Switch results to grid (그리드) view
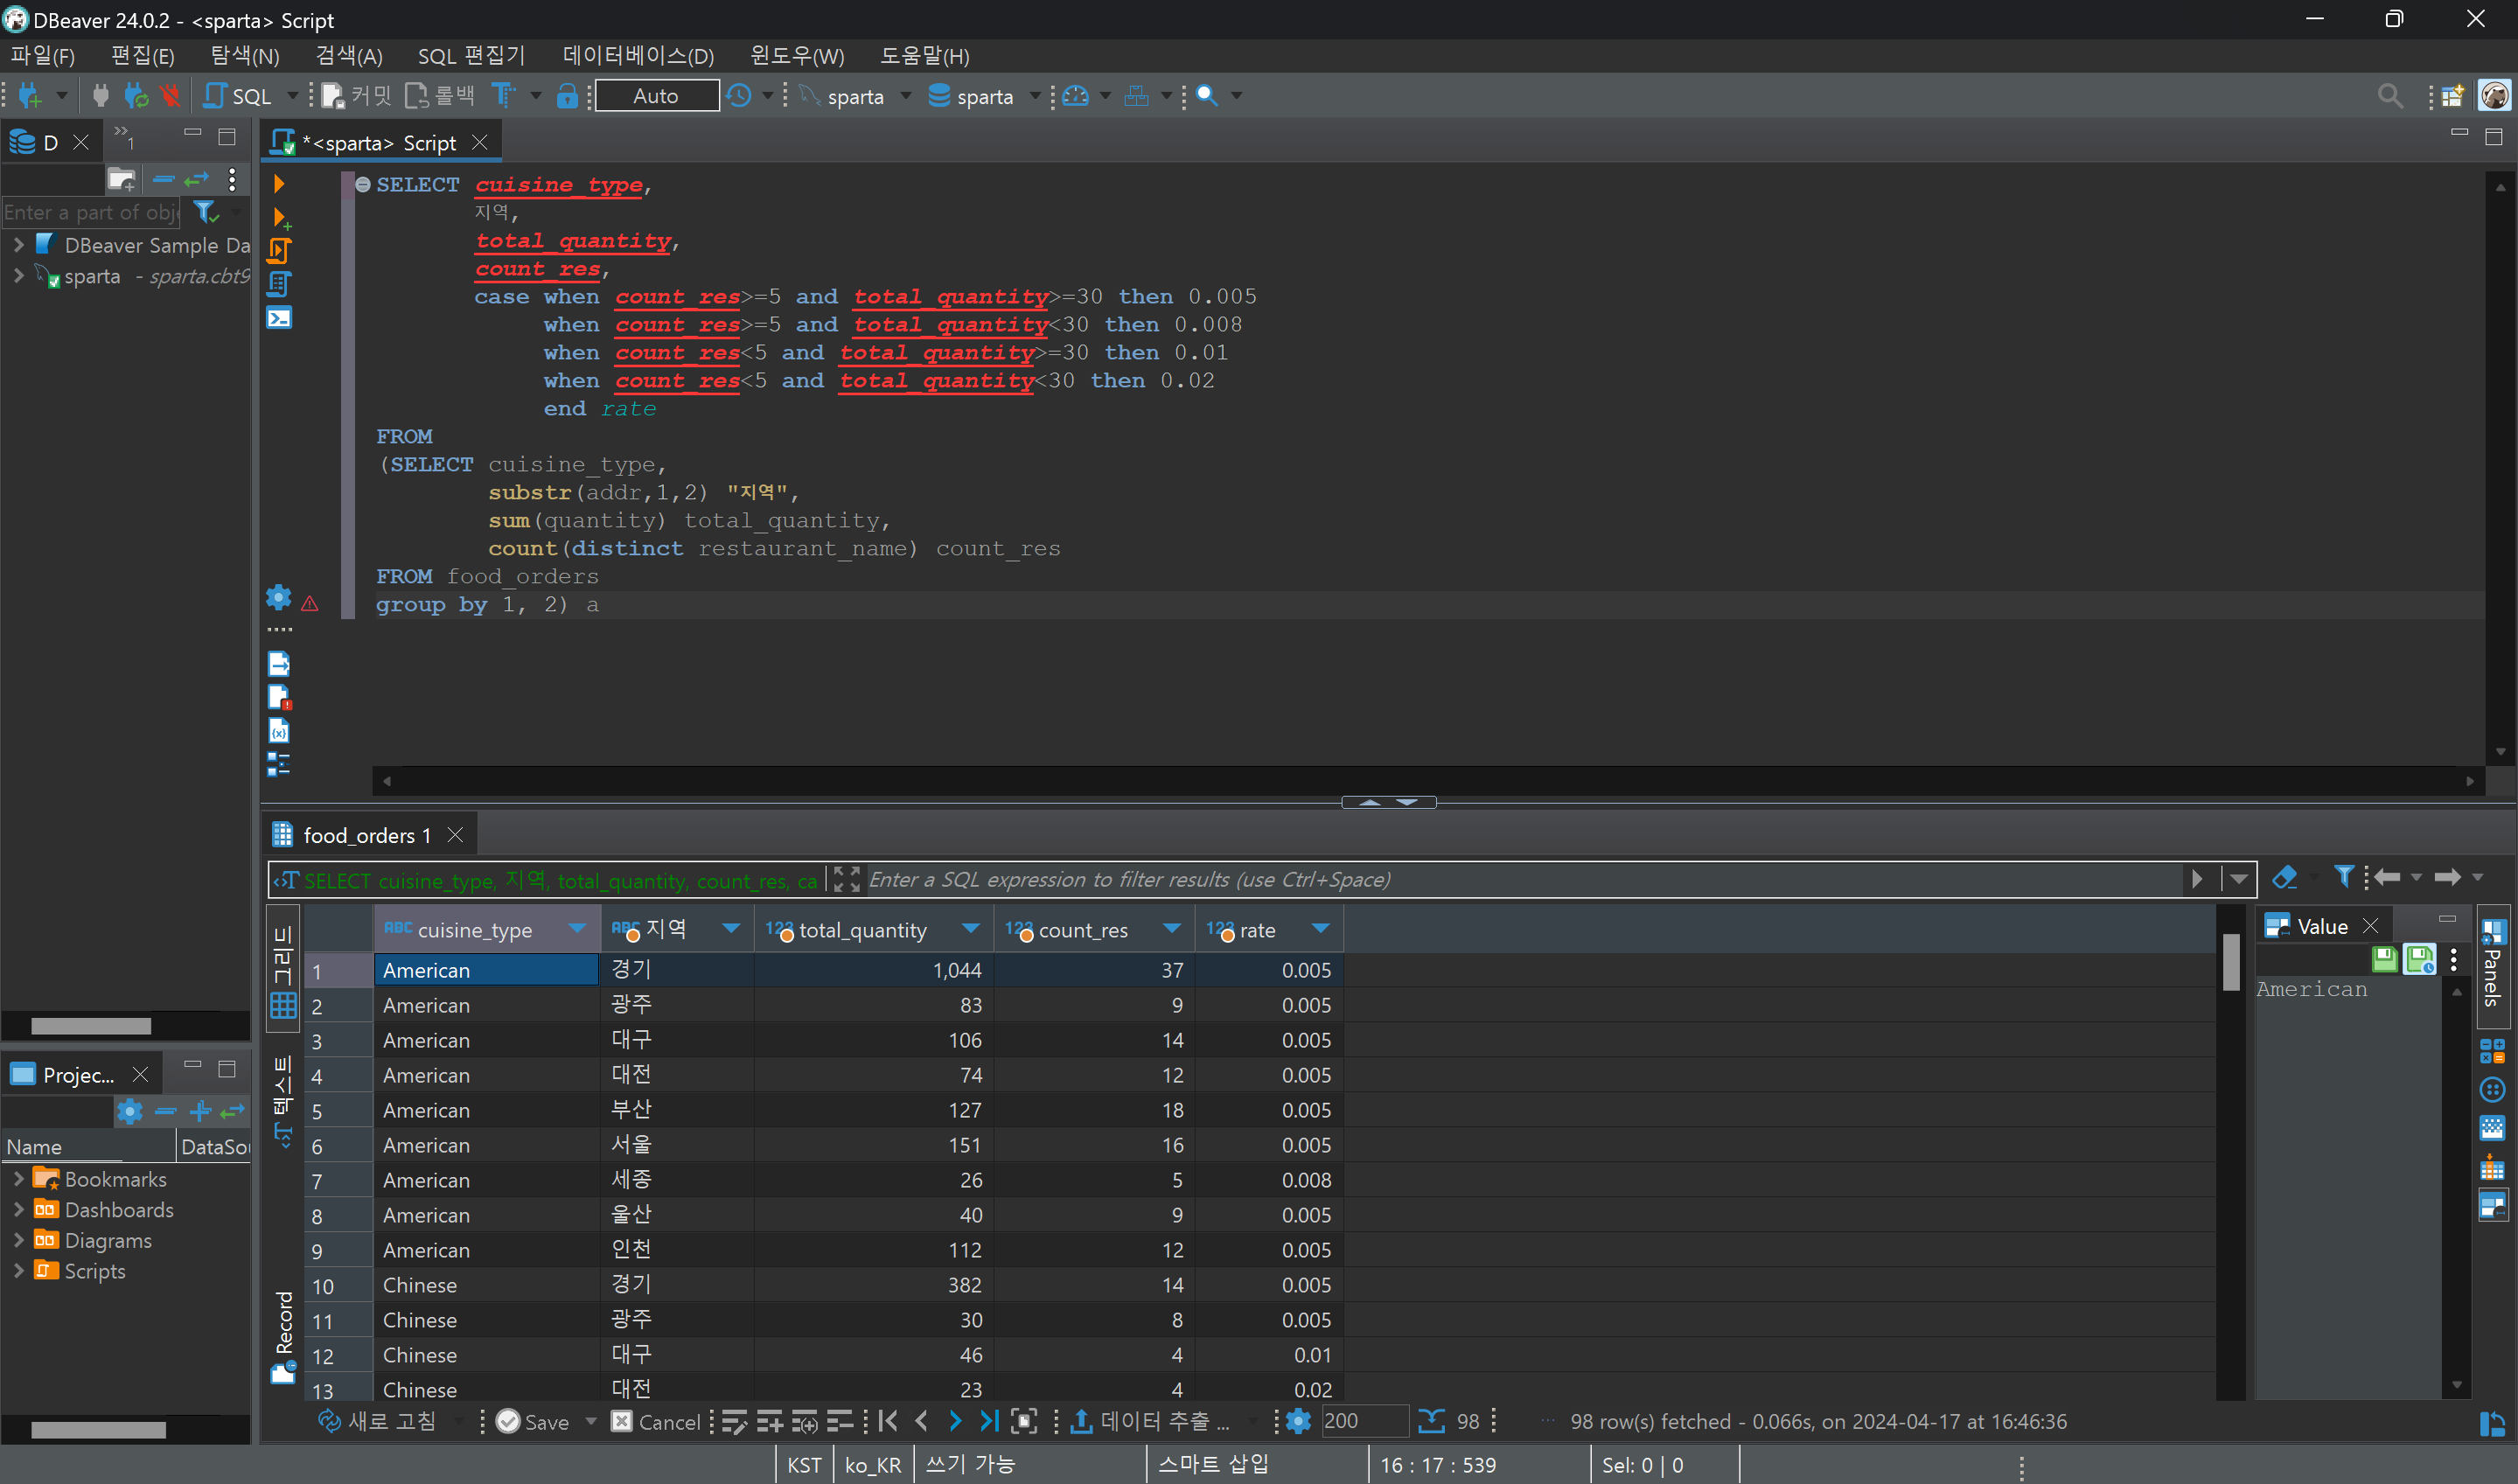2518x1484 pixels. [283, 970]
